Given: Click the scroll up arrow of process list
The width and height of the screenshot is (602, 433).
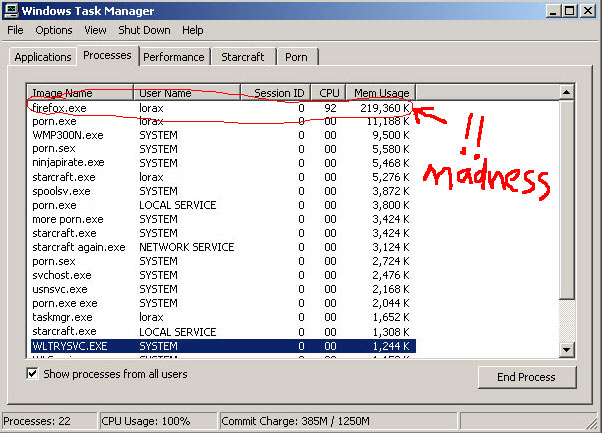Looking at the screenshot, I should 567,92.
